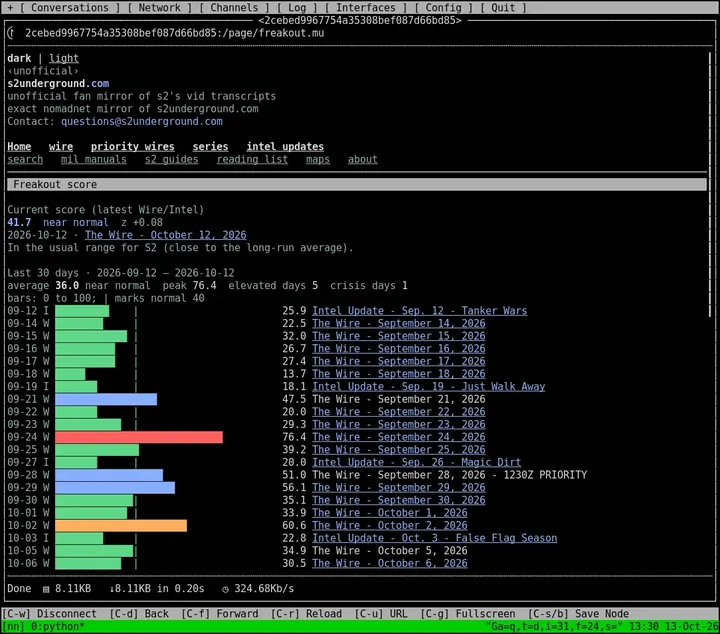
Task: Click the Freakout score heading bar
Action: point(357,185)
